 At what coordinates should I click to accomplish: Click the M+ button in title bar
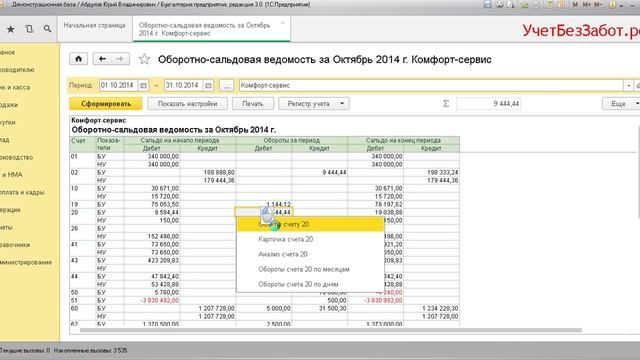[587, 4]
